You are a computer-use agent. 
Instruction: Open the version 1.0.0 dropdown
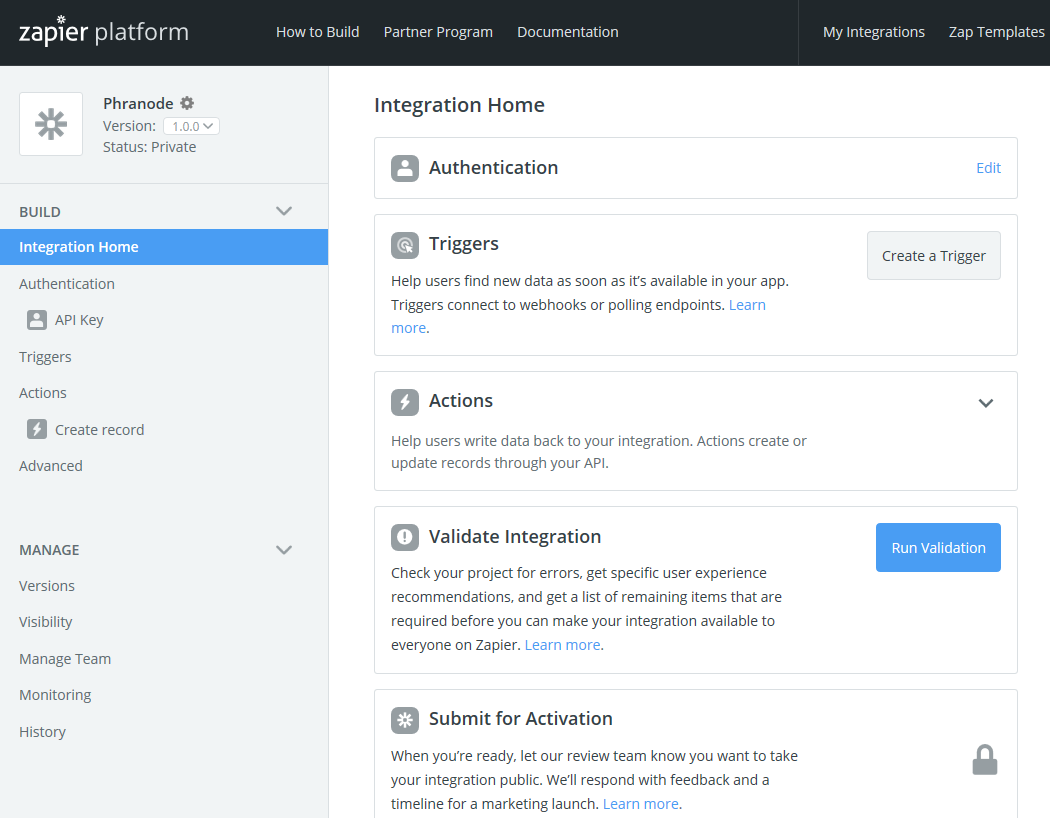point(191,126)
